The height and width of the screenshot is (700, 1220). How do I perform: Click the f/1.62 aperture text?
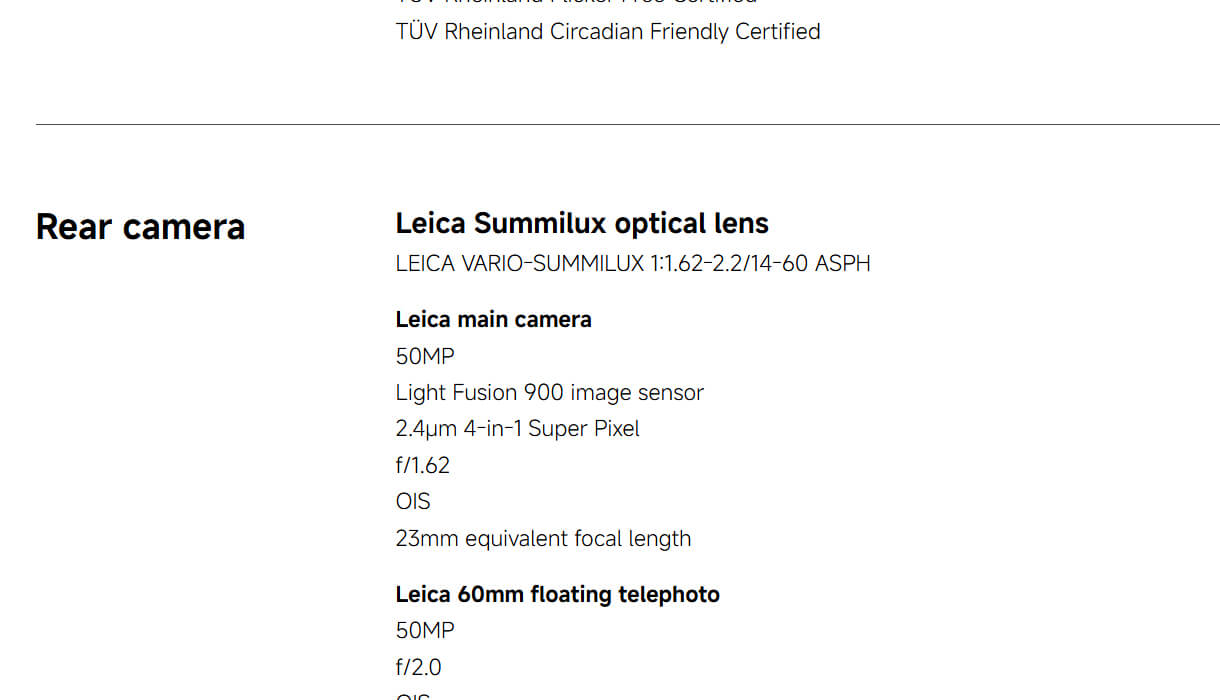422,465
